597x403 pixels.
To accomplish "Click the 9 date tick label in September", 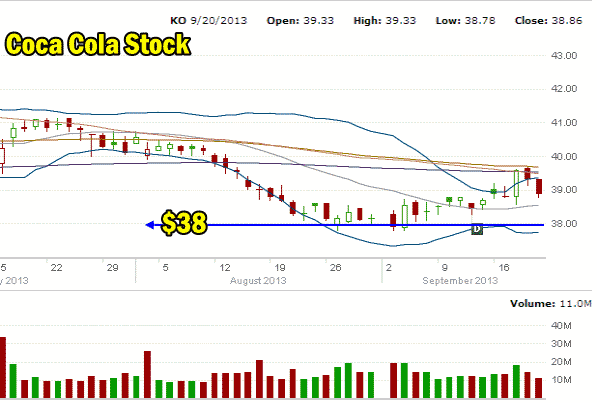I will point(444,268).
